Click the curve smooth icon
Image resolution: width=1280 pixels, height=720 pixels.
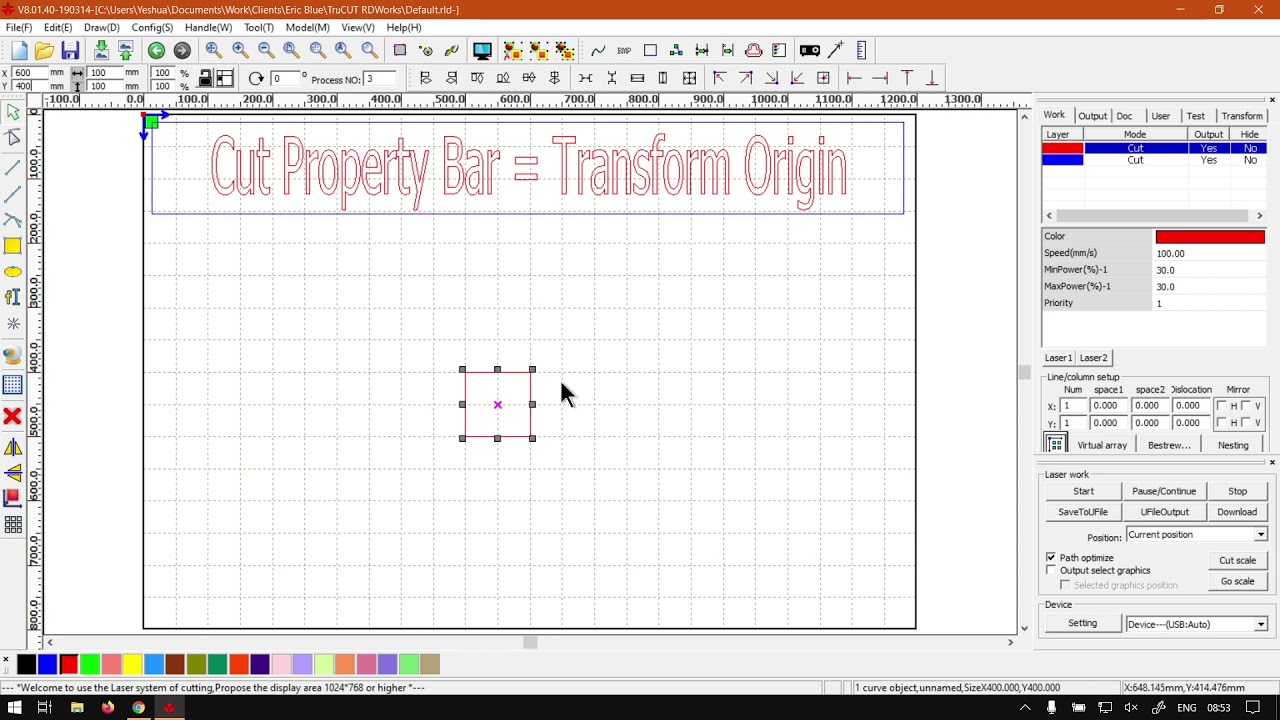tap(598, 51)
